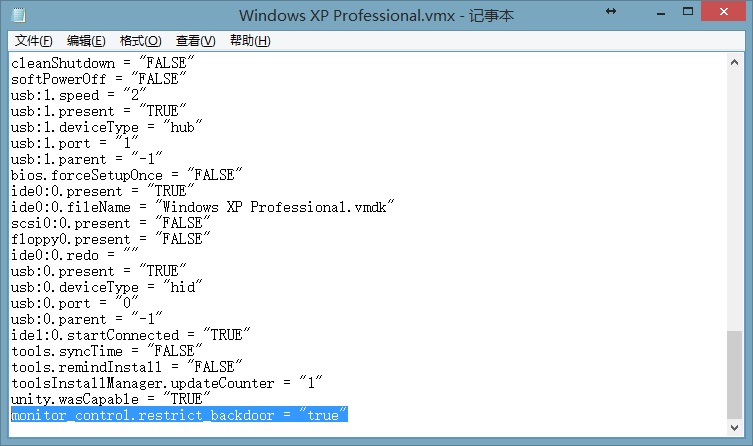Click the line usb:1.speed = "2"
Image resolution: width=753 pixels, height=446 pixels.
78,95
